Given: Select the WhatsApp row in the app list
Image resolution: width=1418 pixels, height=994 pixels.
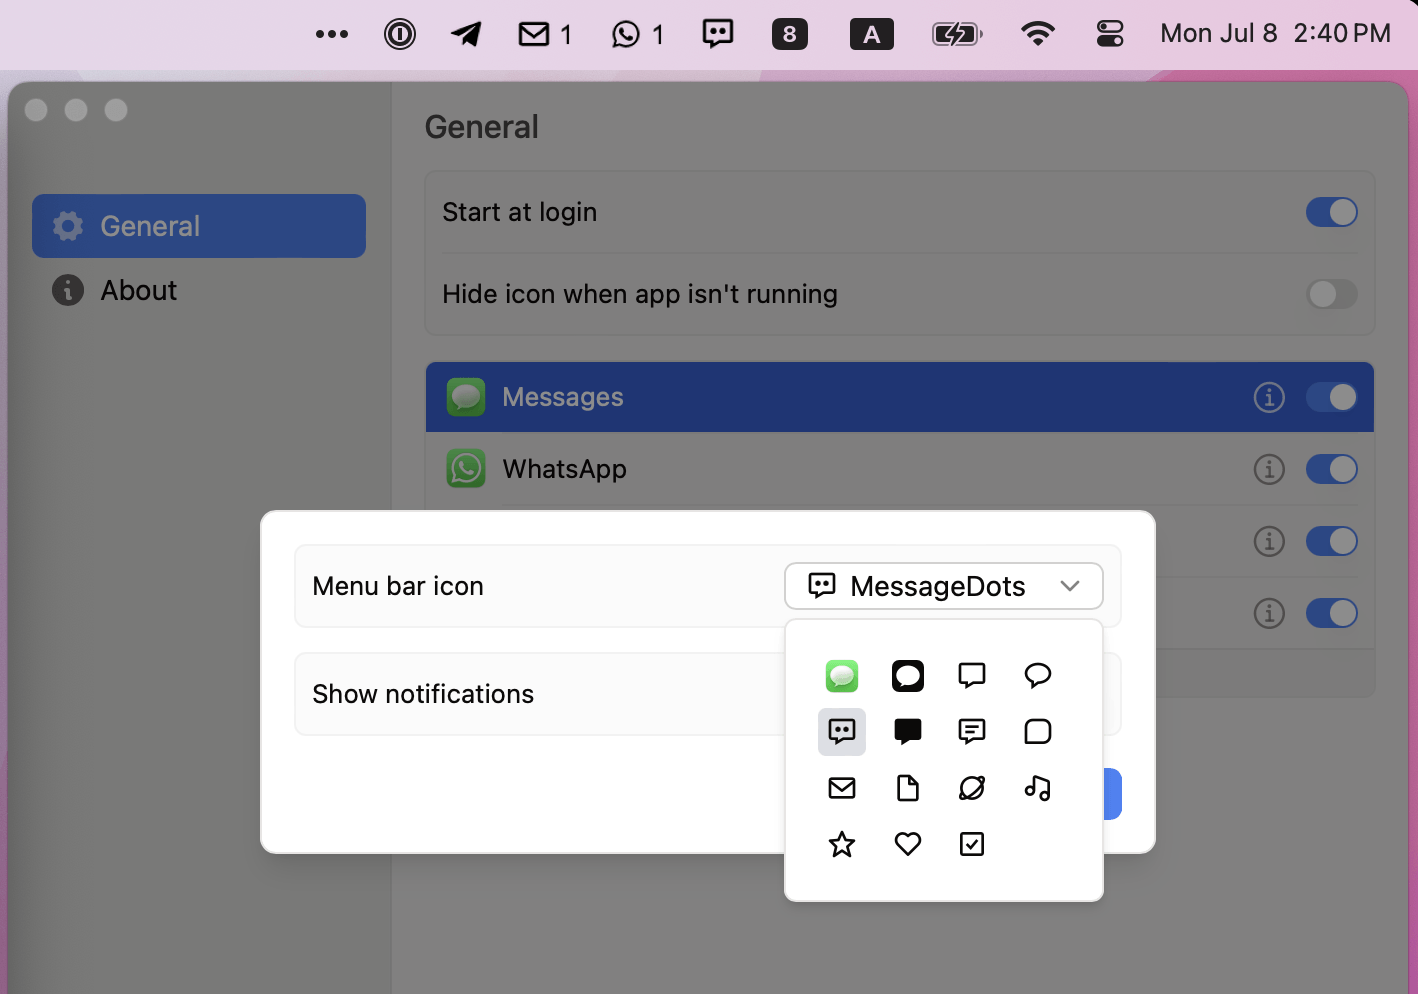Looking at the screenshot, I should click(x=900, y=469).
